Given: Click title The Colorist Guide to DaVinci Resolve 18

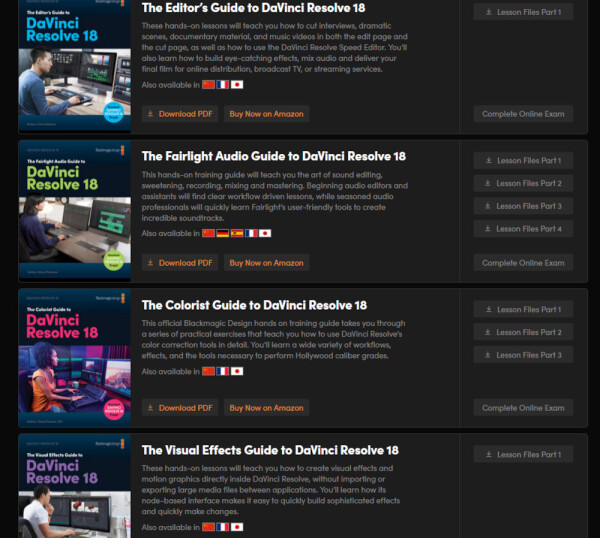Looking at the screenshot, I should (254, 305).
